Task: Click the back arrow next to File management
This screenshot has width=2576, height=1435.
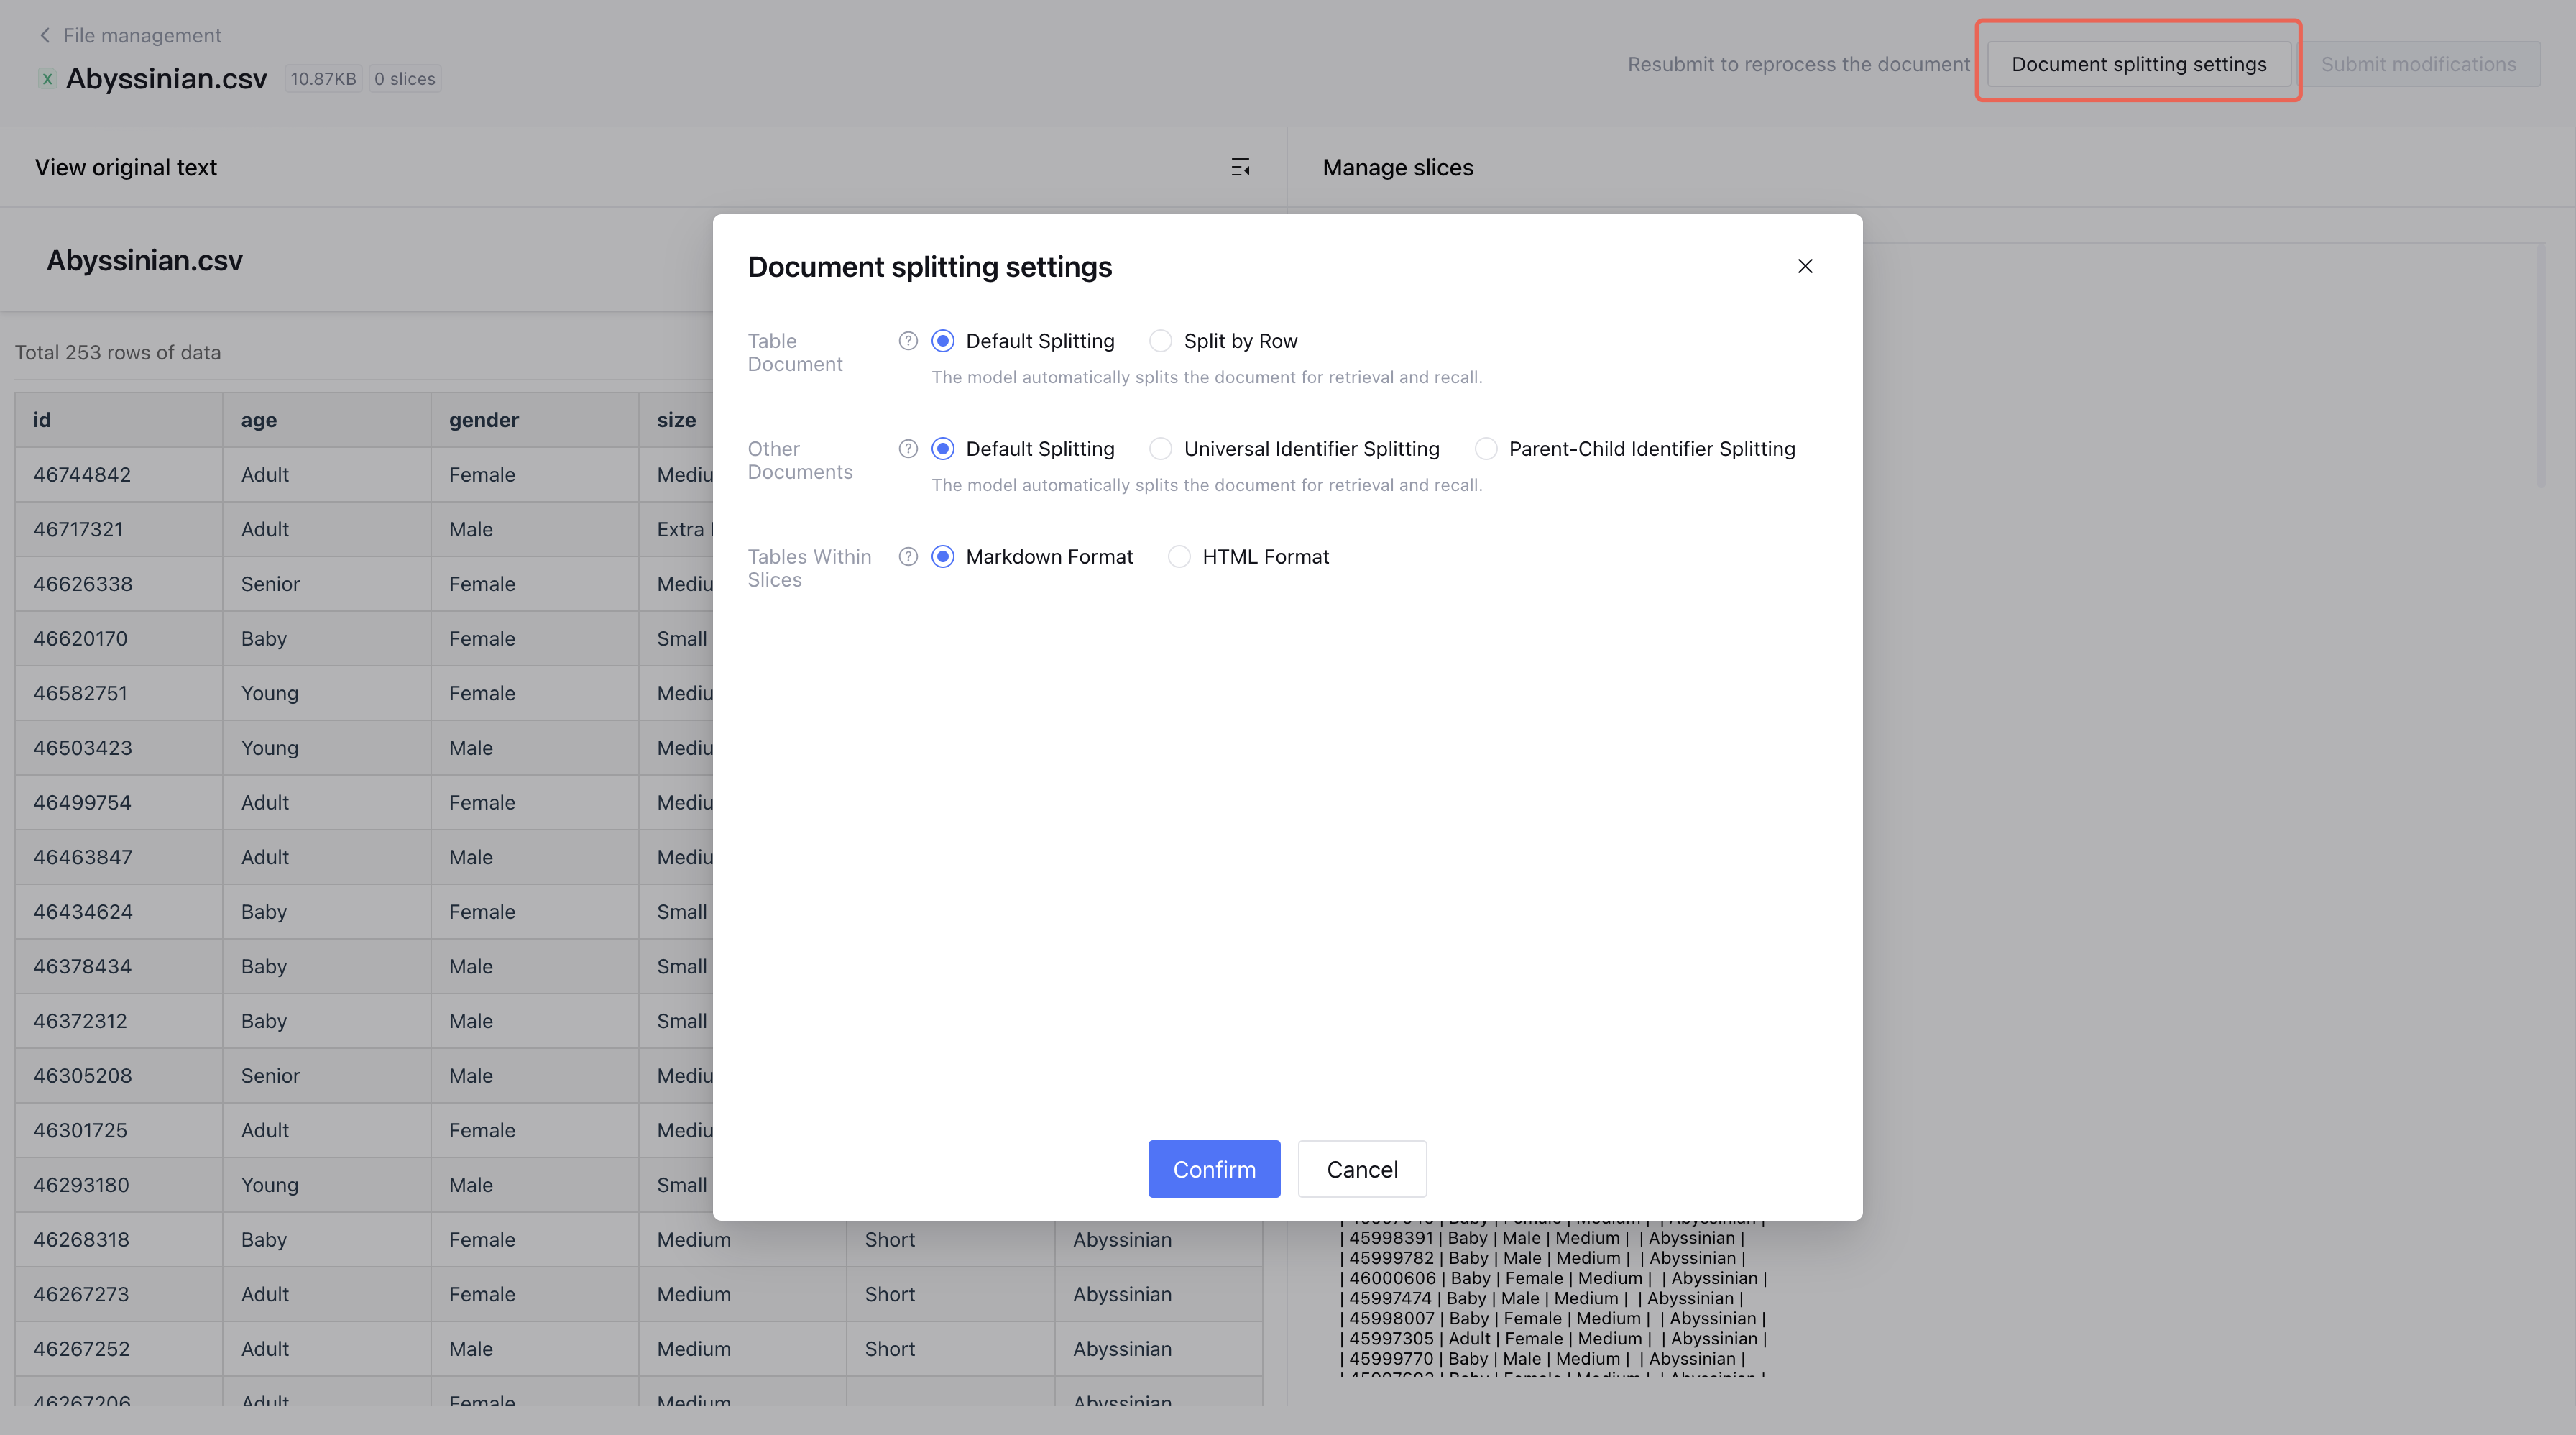Action: (x=44, y=35)
